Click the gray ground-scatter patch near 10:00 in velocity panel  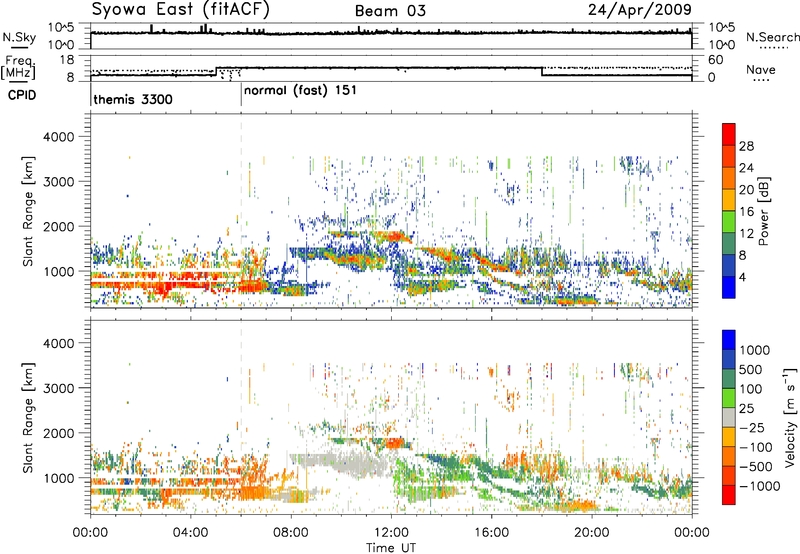[x=352, y=464]
